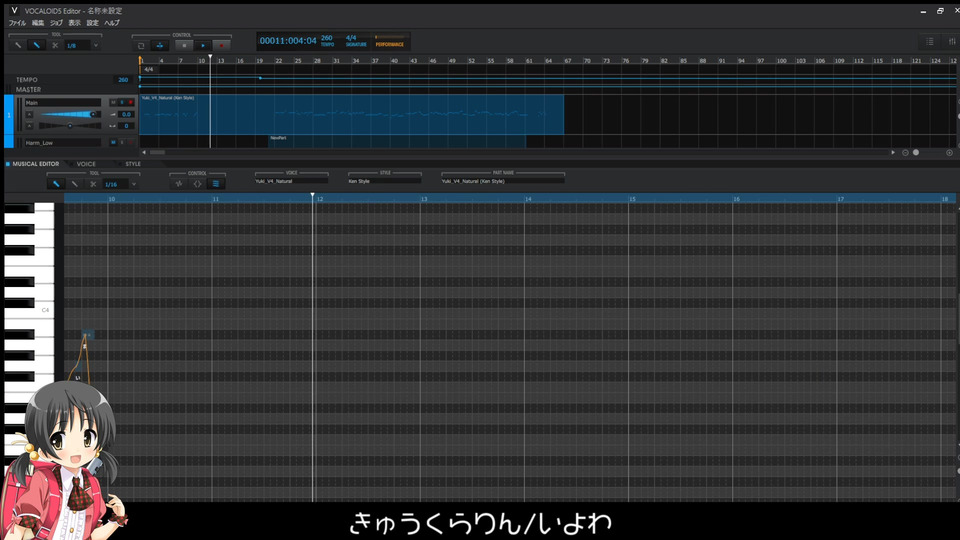Click the VOICE field Yuki_V4_Natural
This screenshot has width=960, height=540.
291,181
